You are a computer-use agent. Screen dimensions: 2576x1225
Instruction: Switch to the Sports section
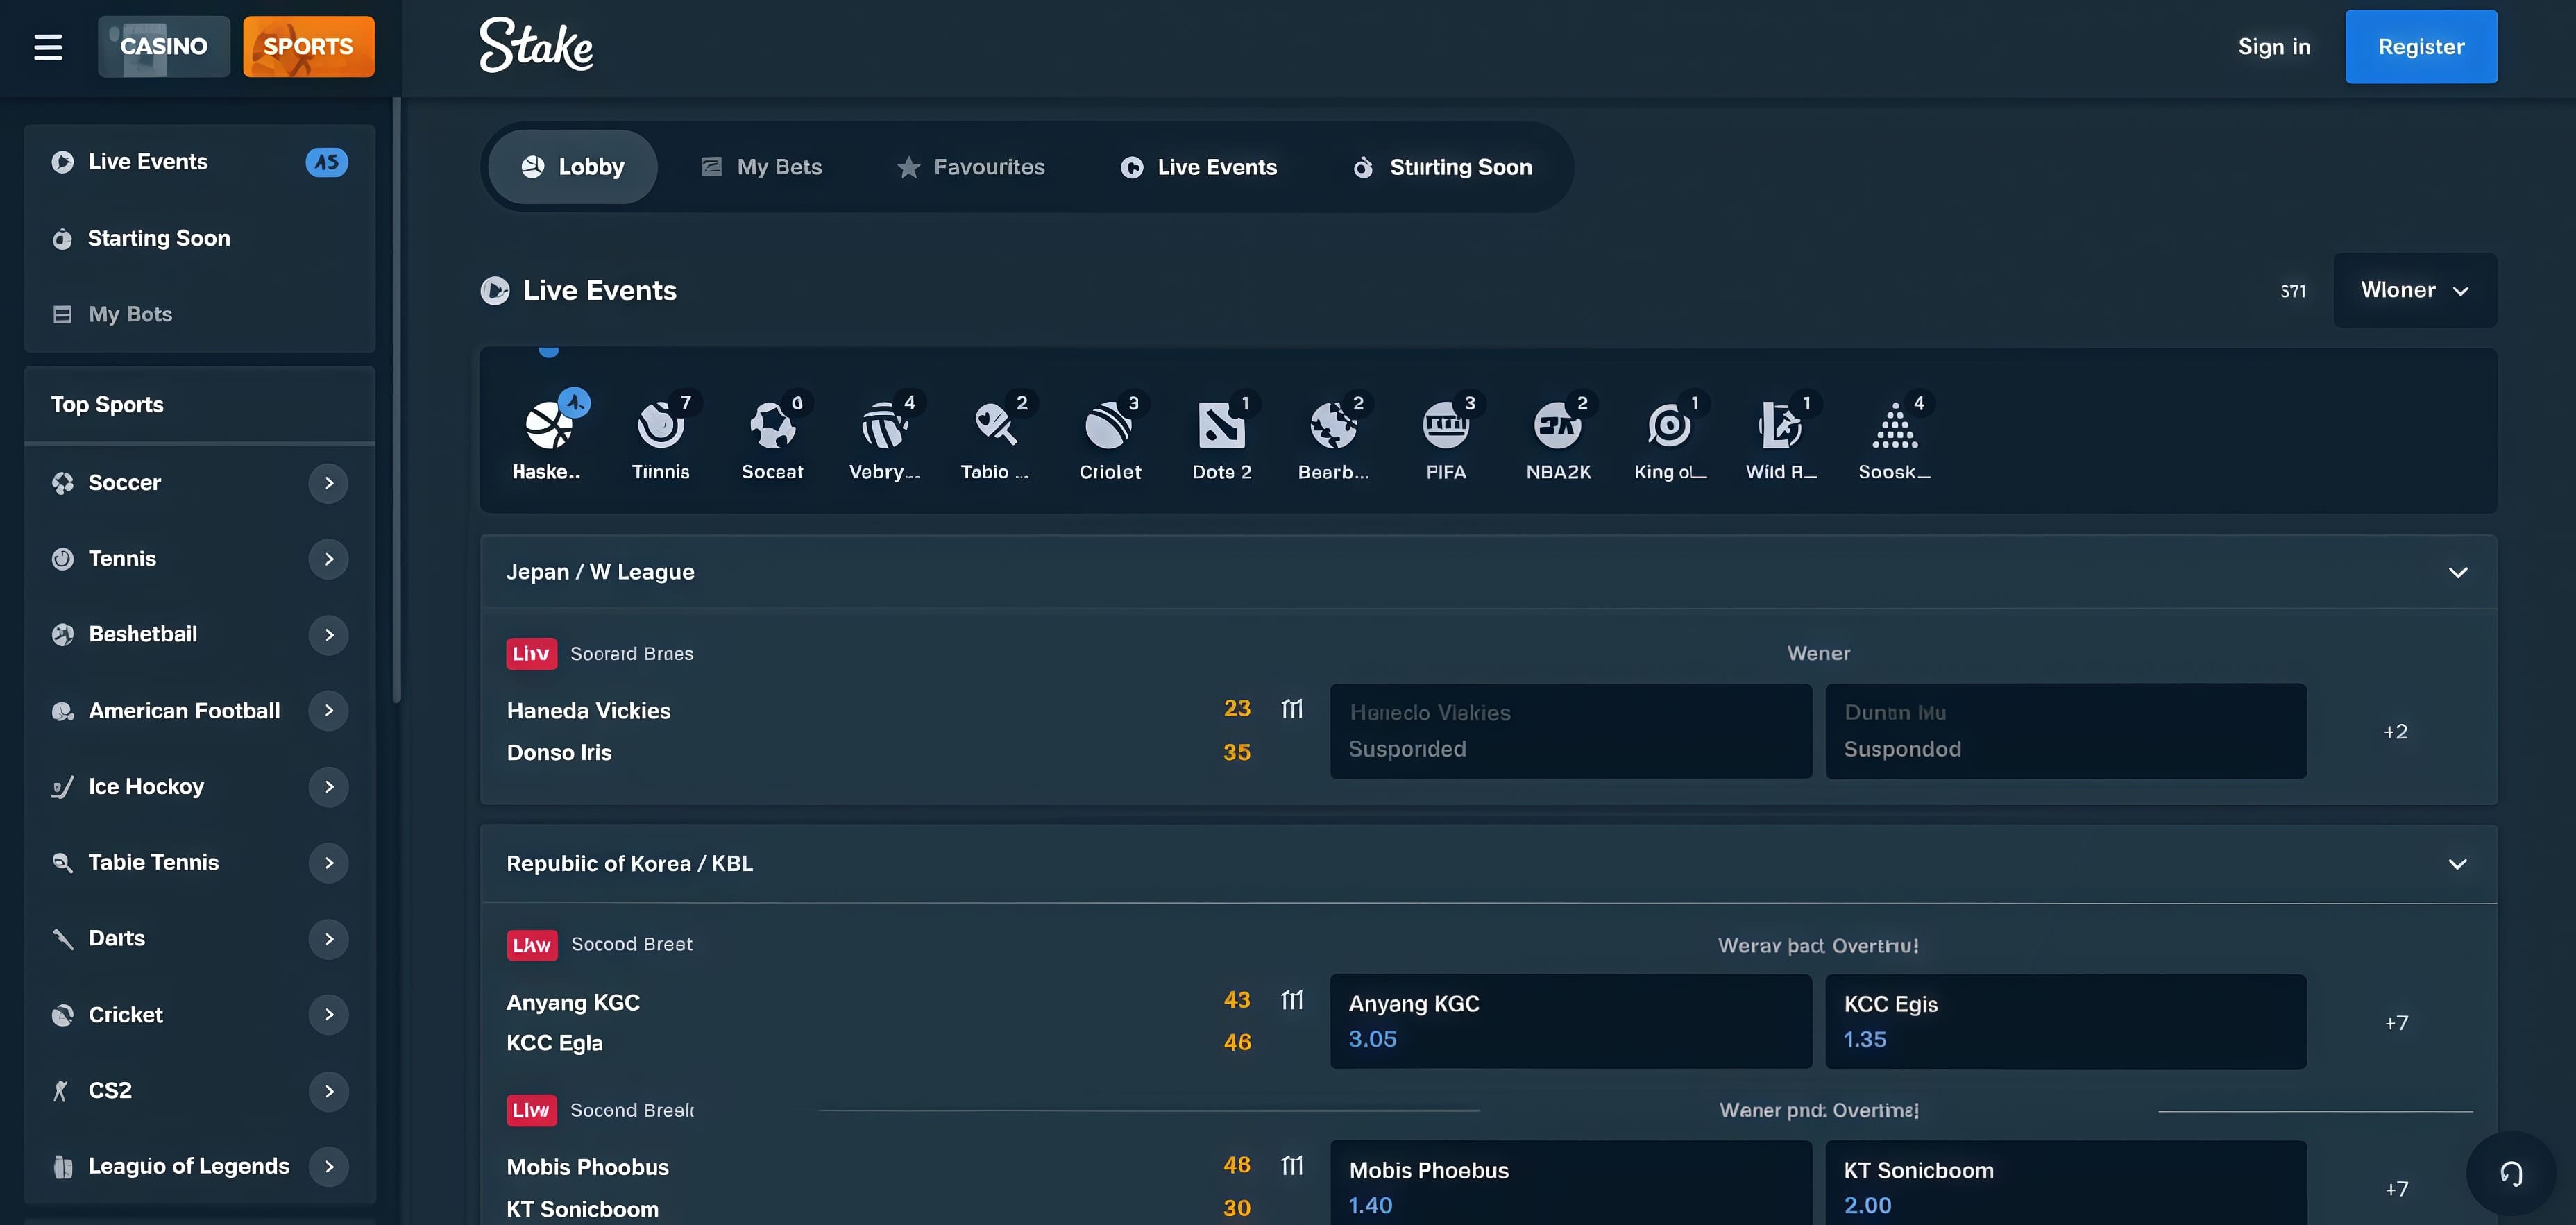point(308,46)
